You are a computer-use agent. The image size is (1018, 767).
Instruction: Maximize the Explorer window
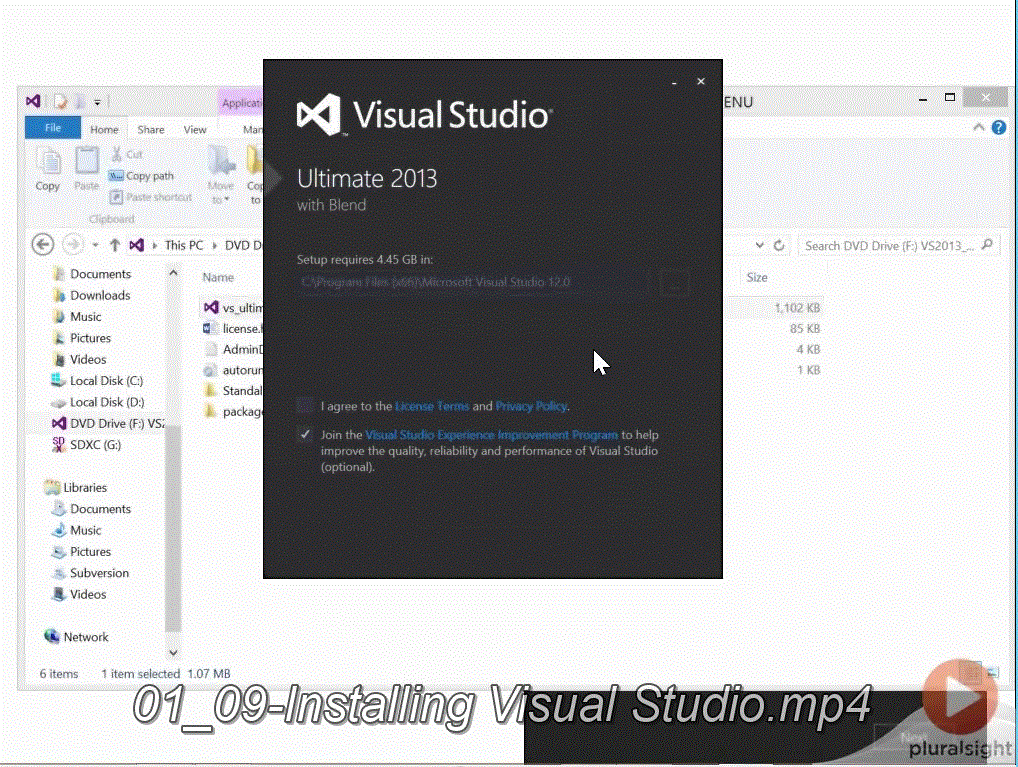coord(950,97)
